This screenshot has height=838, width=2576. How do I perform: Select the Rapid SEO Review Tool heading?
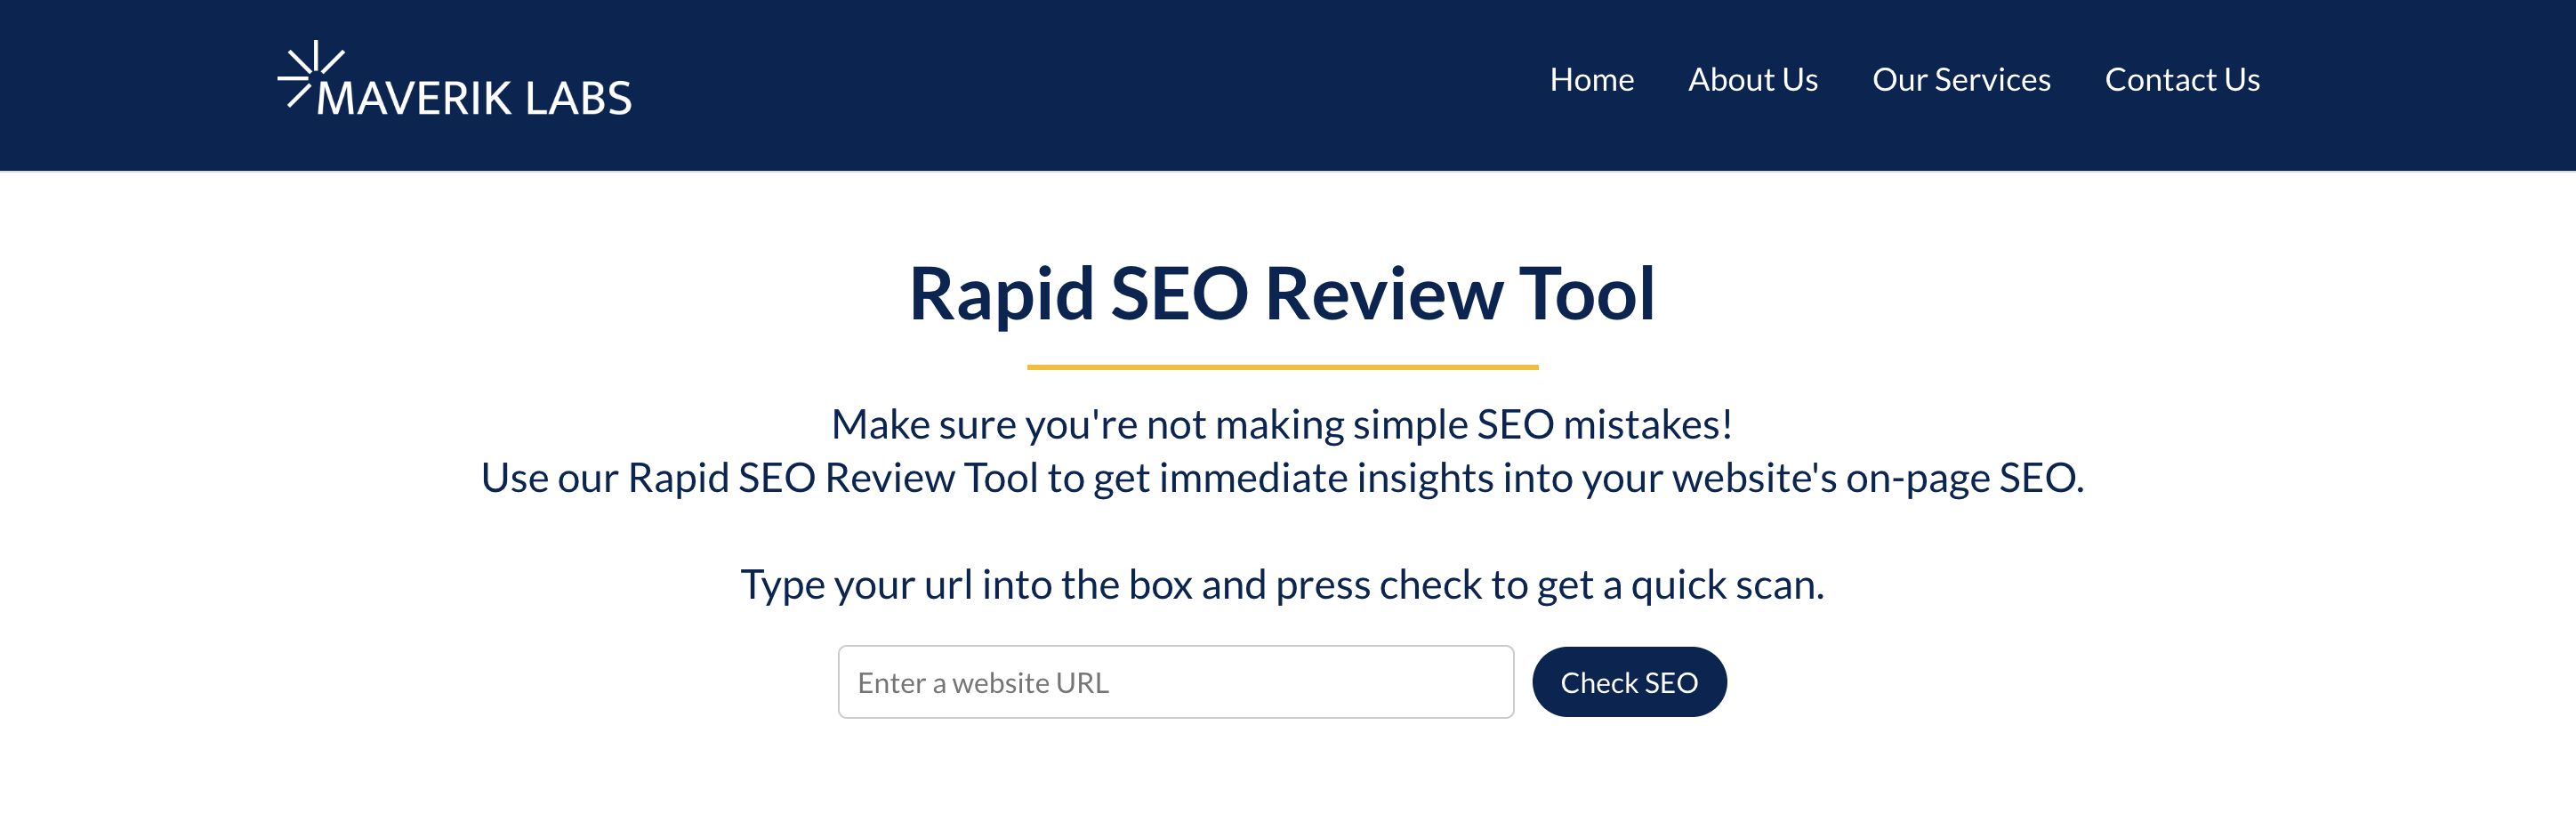(1283, 293)
